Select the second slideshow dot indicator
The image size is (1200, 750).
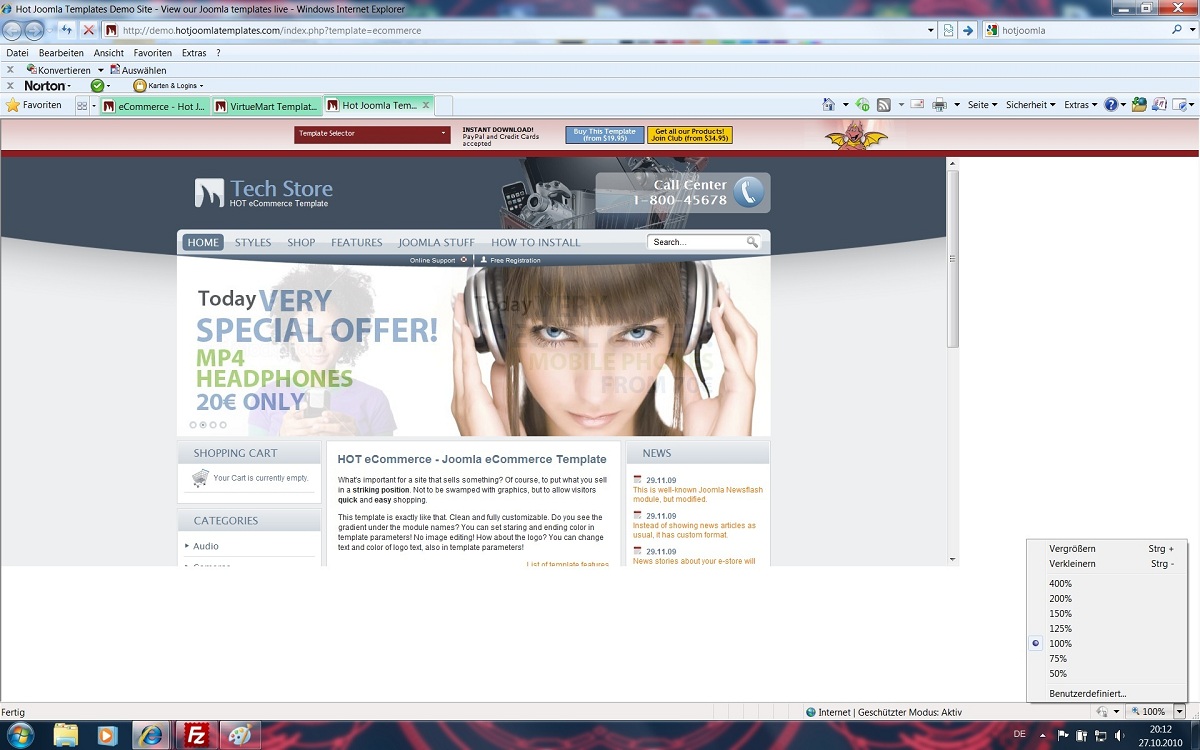click(203, 425)
